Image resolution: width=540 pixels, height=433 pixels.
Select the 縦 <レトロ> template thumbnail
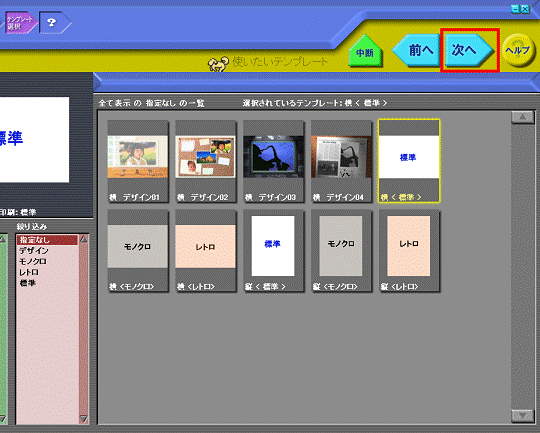pyautogui.click(x=409, y=251)
